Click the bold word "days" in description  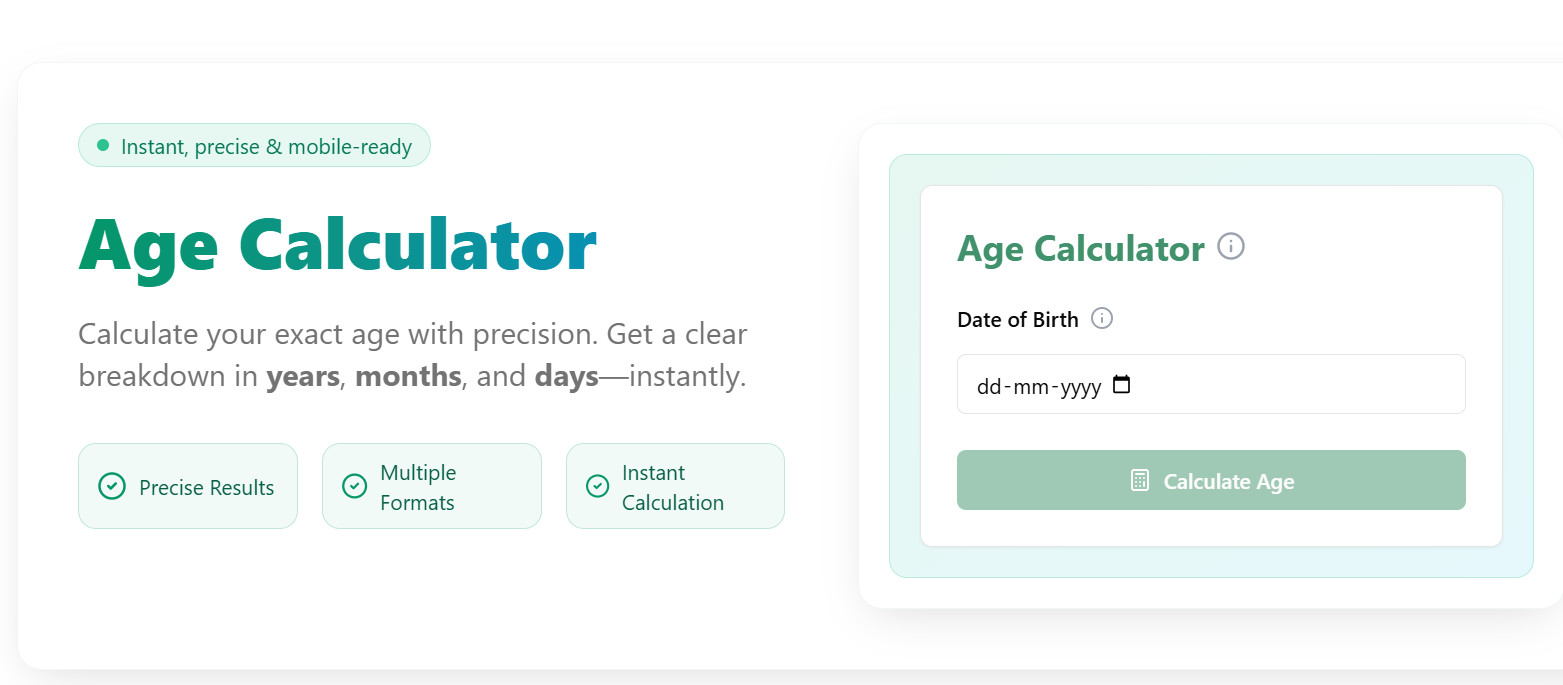566,378
